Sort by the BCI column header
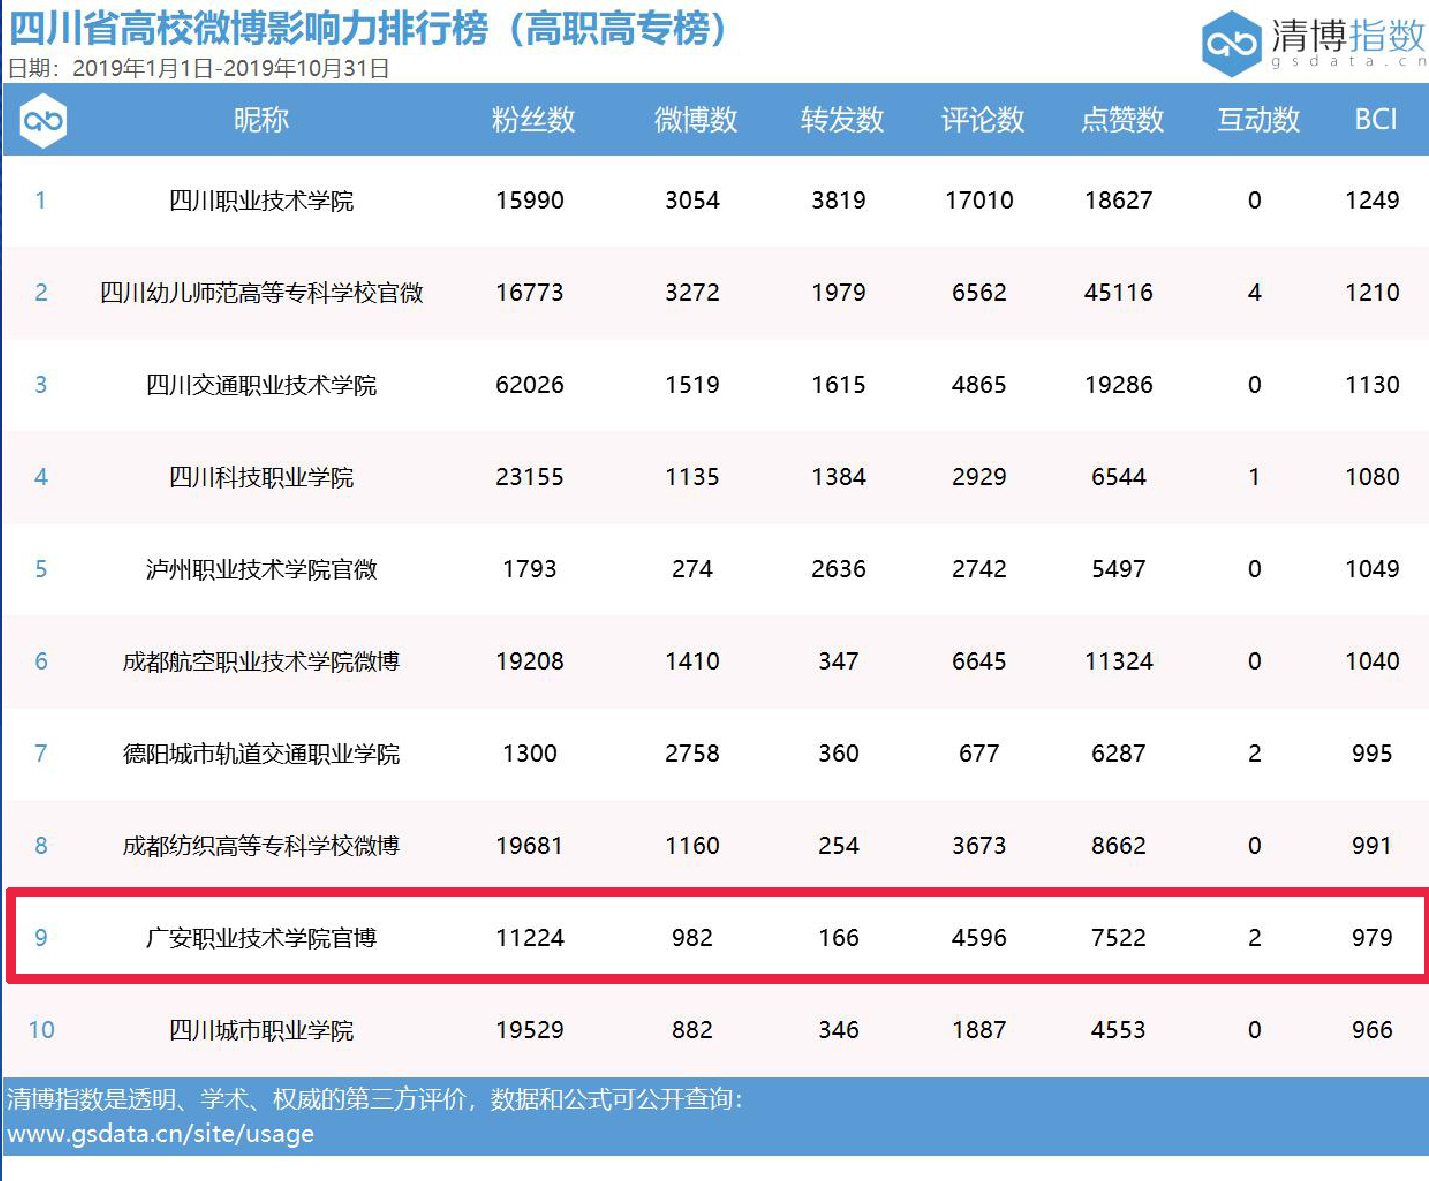The width and height of the screenshot is (1429, 1181). [x=1375, y=120]
